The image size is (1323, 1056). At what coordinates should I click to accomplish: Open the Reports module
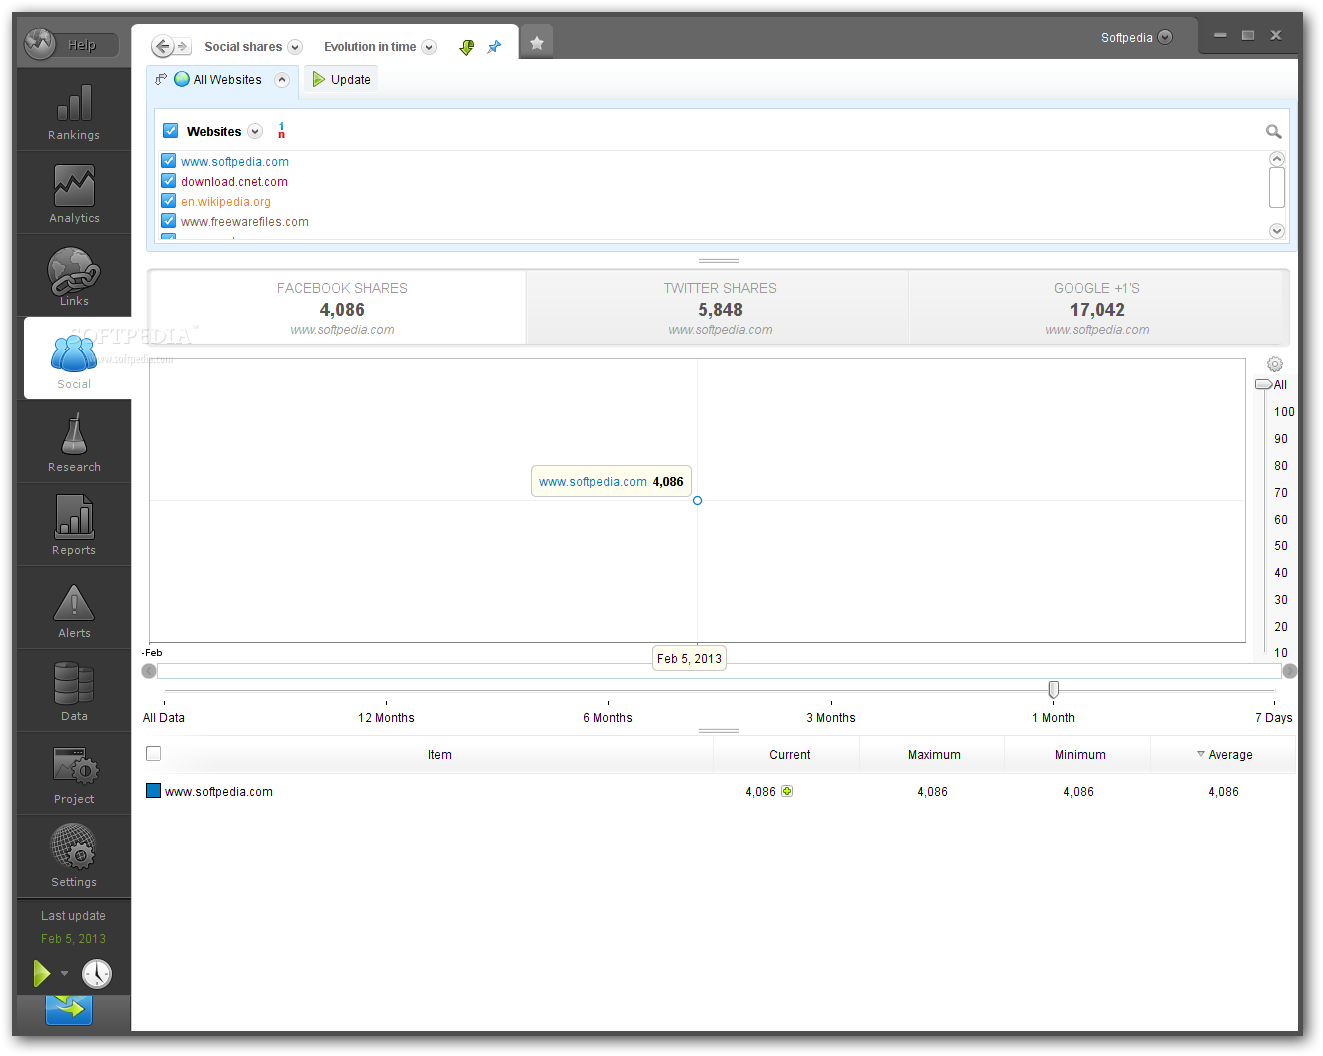coord(74,525)
